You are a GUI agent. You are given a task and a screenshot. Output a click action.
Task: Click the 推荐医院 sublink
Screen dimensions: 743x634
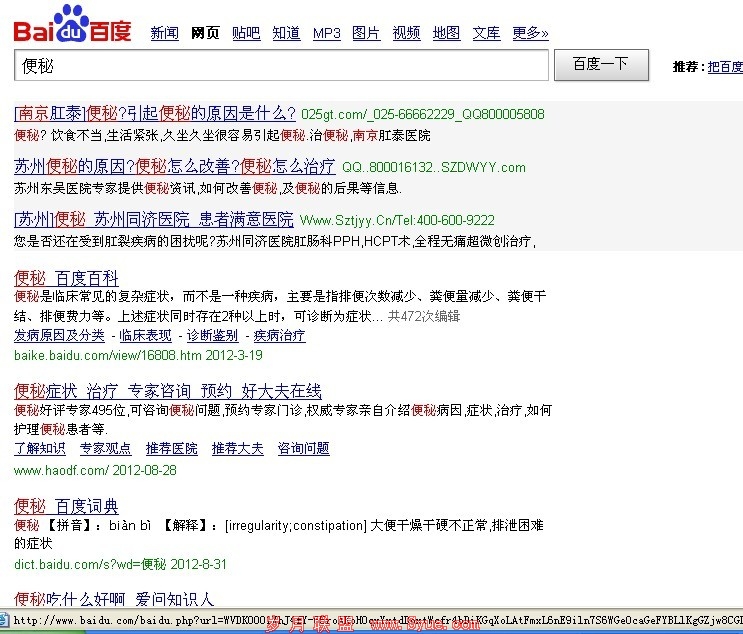click(x=172, y=448)
